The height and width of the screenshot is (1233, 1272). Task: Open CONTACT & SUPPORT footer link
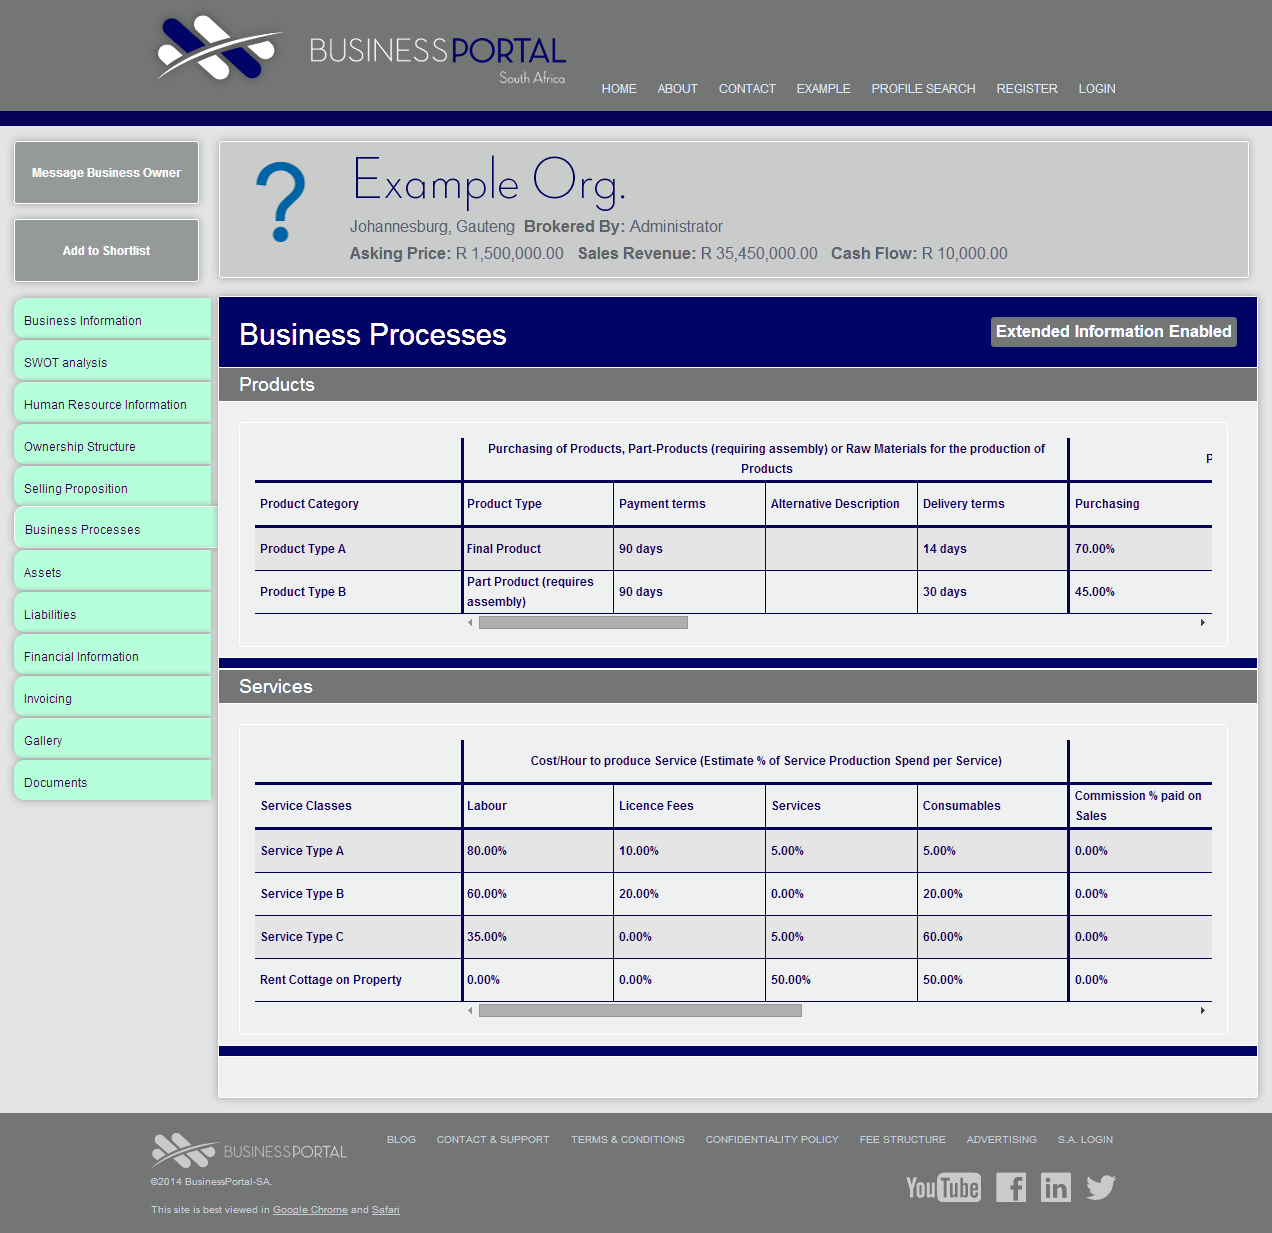(493, 1140)
